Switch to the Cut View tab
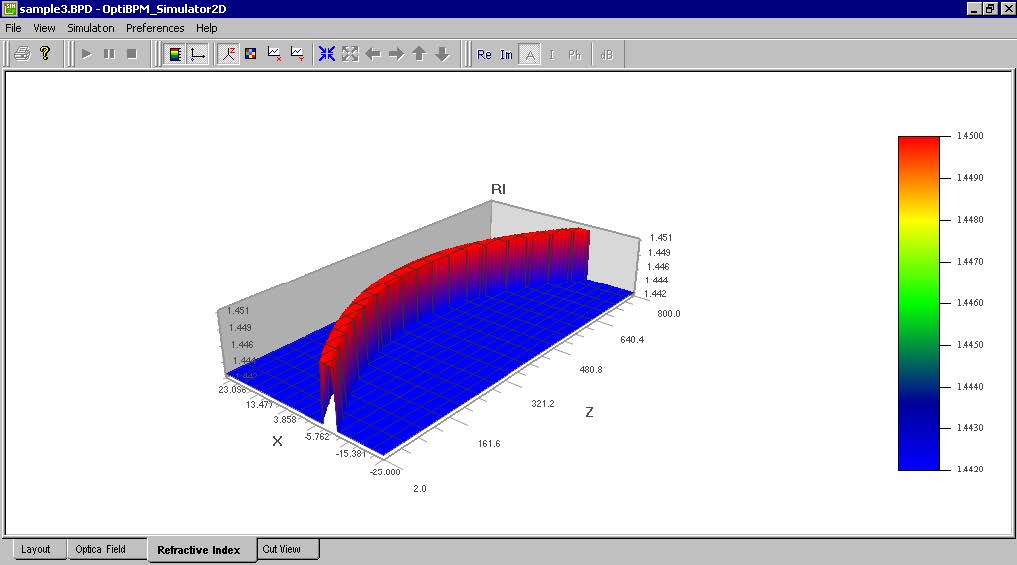 click(x=281, y=549)
